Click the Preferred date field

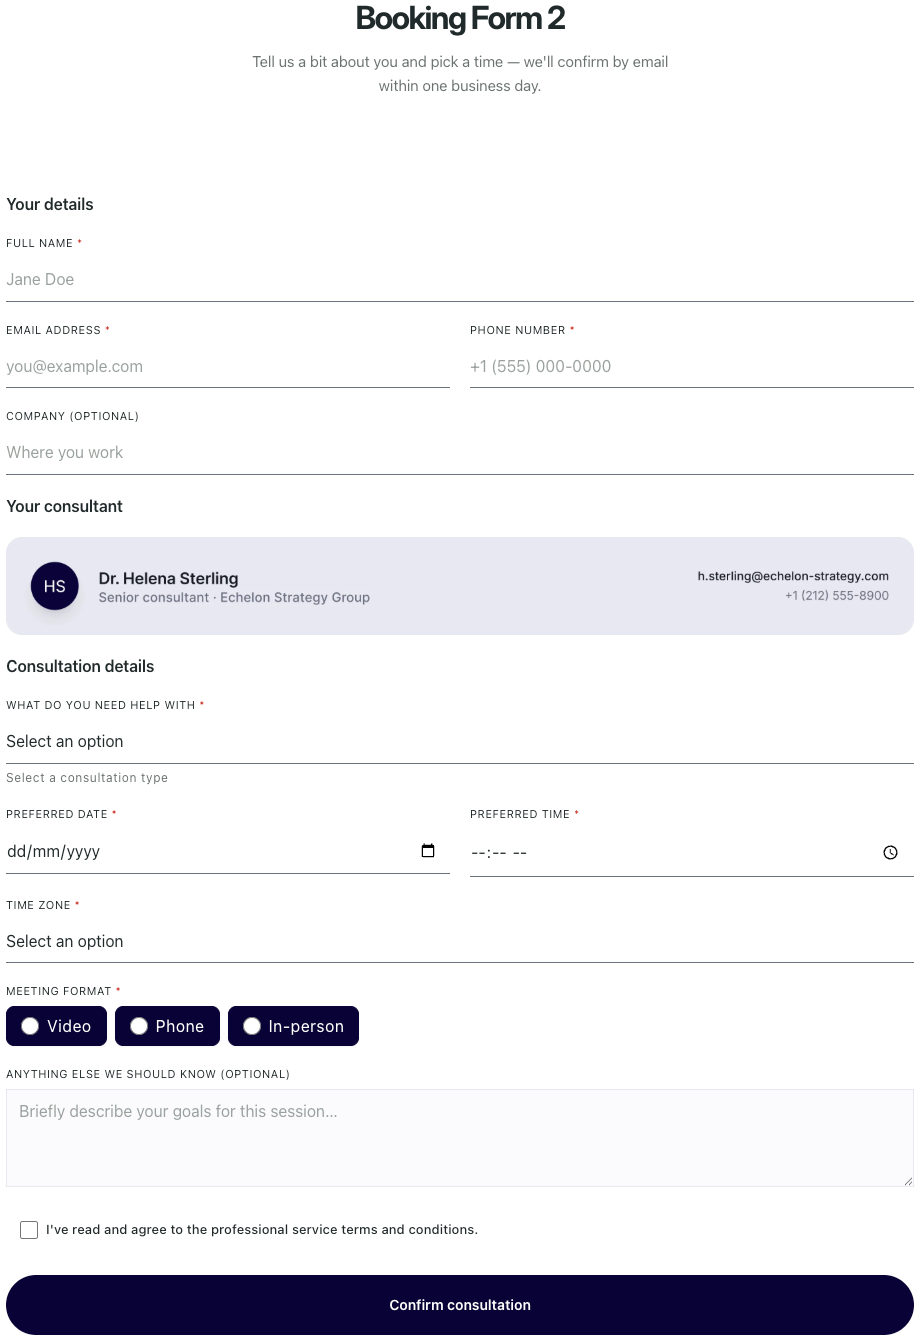click(x=228, y=851)
